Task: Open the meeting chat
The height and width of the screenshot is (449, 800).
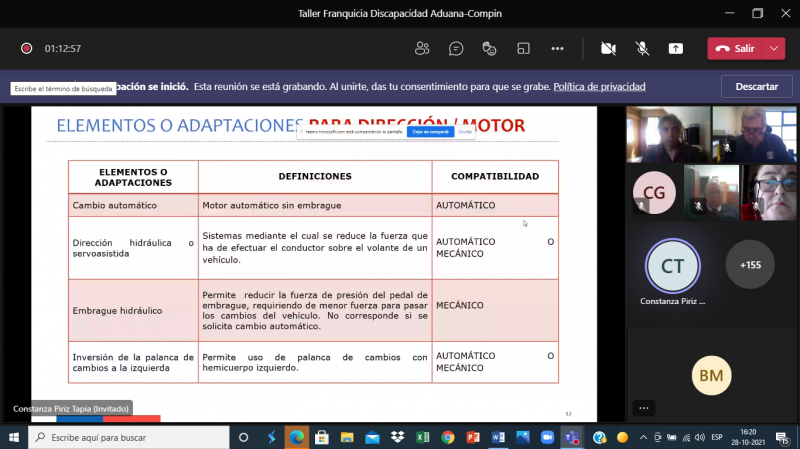Action: pos(456,48)
